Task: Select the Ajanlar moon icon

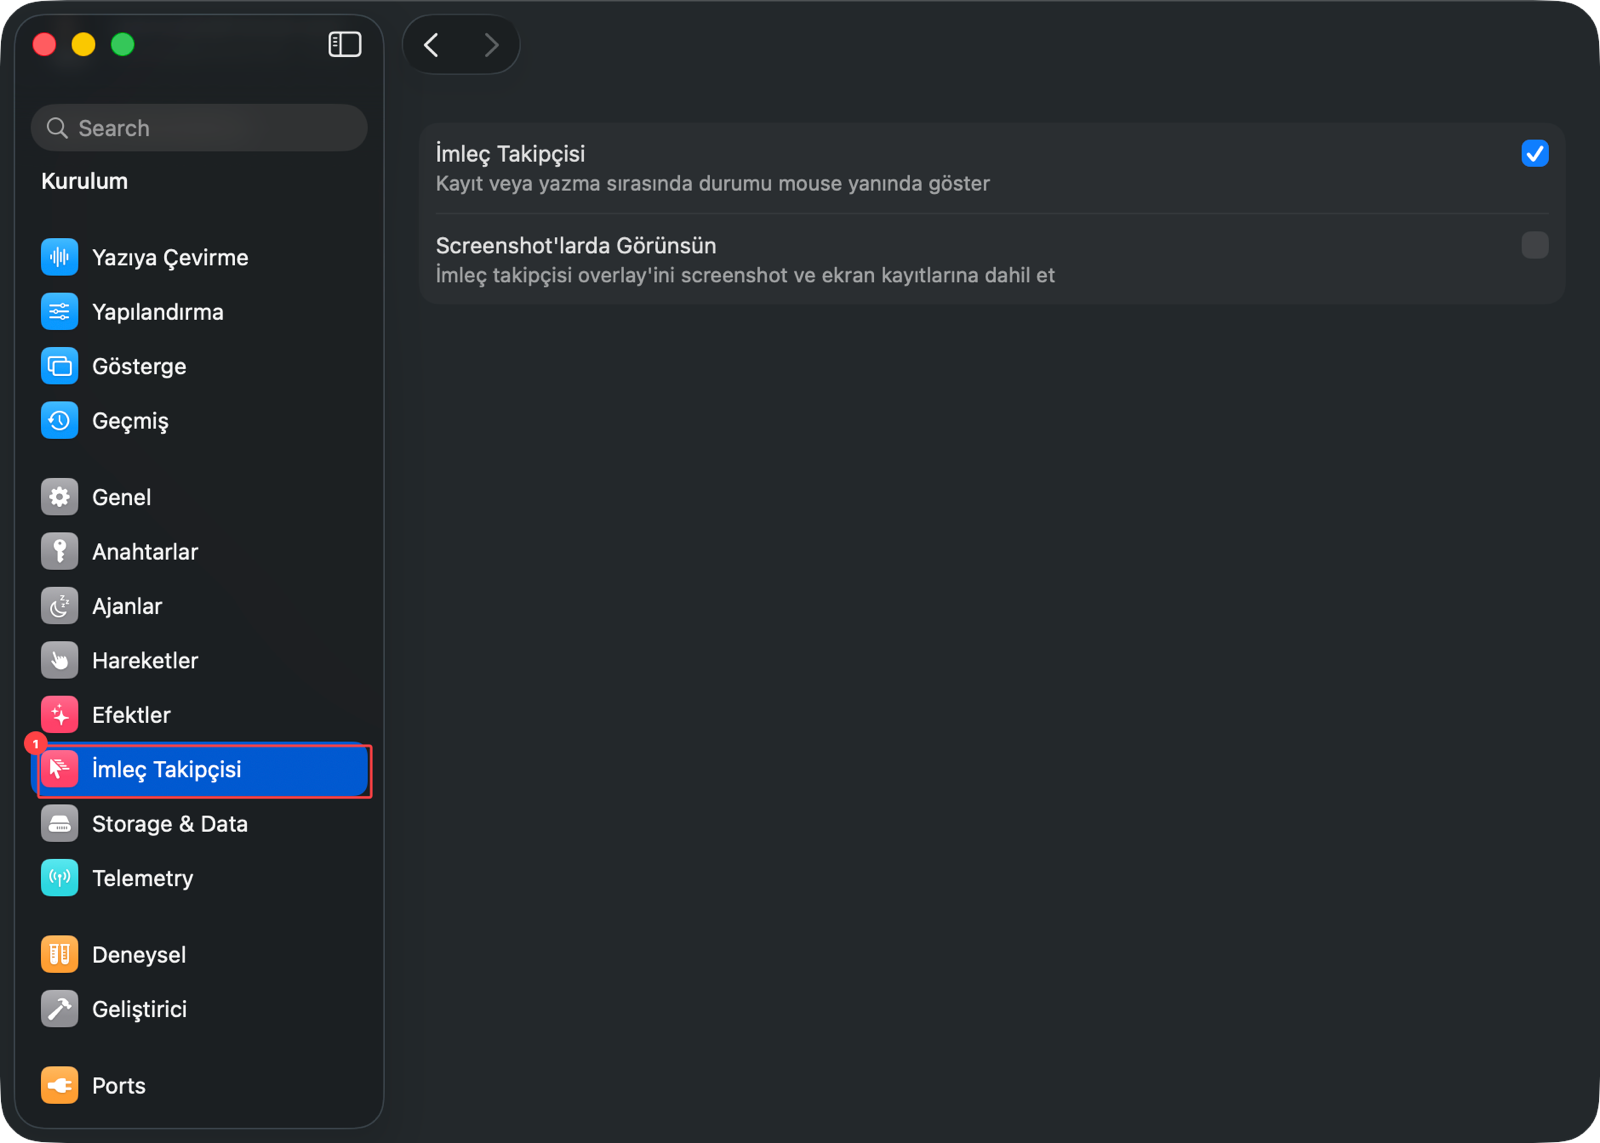Action: coord(60,606)
